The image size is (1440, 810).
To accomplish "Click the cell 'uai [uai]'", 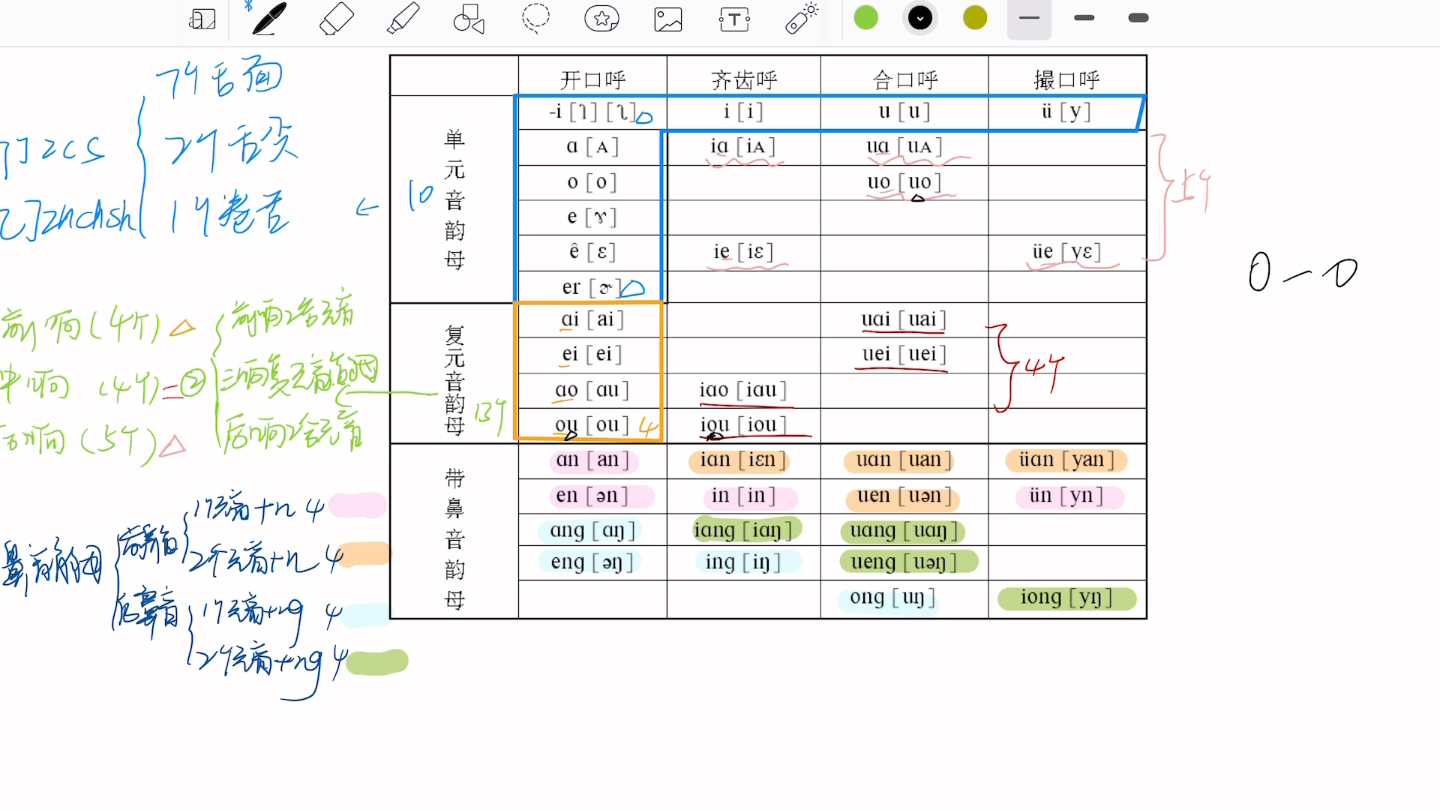I will tap(904, 320).
